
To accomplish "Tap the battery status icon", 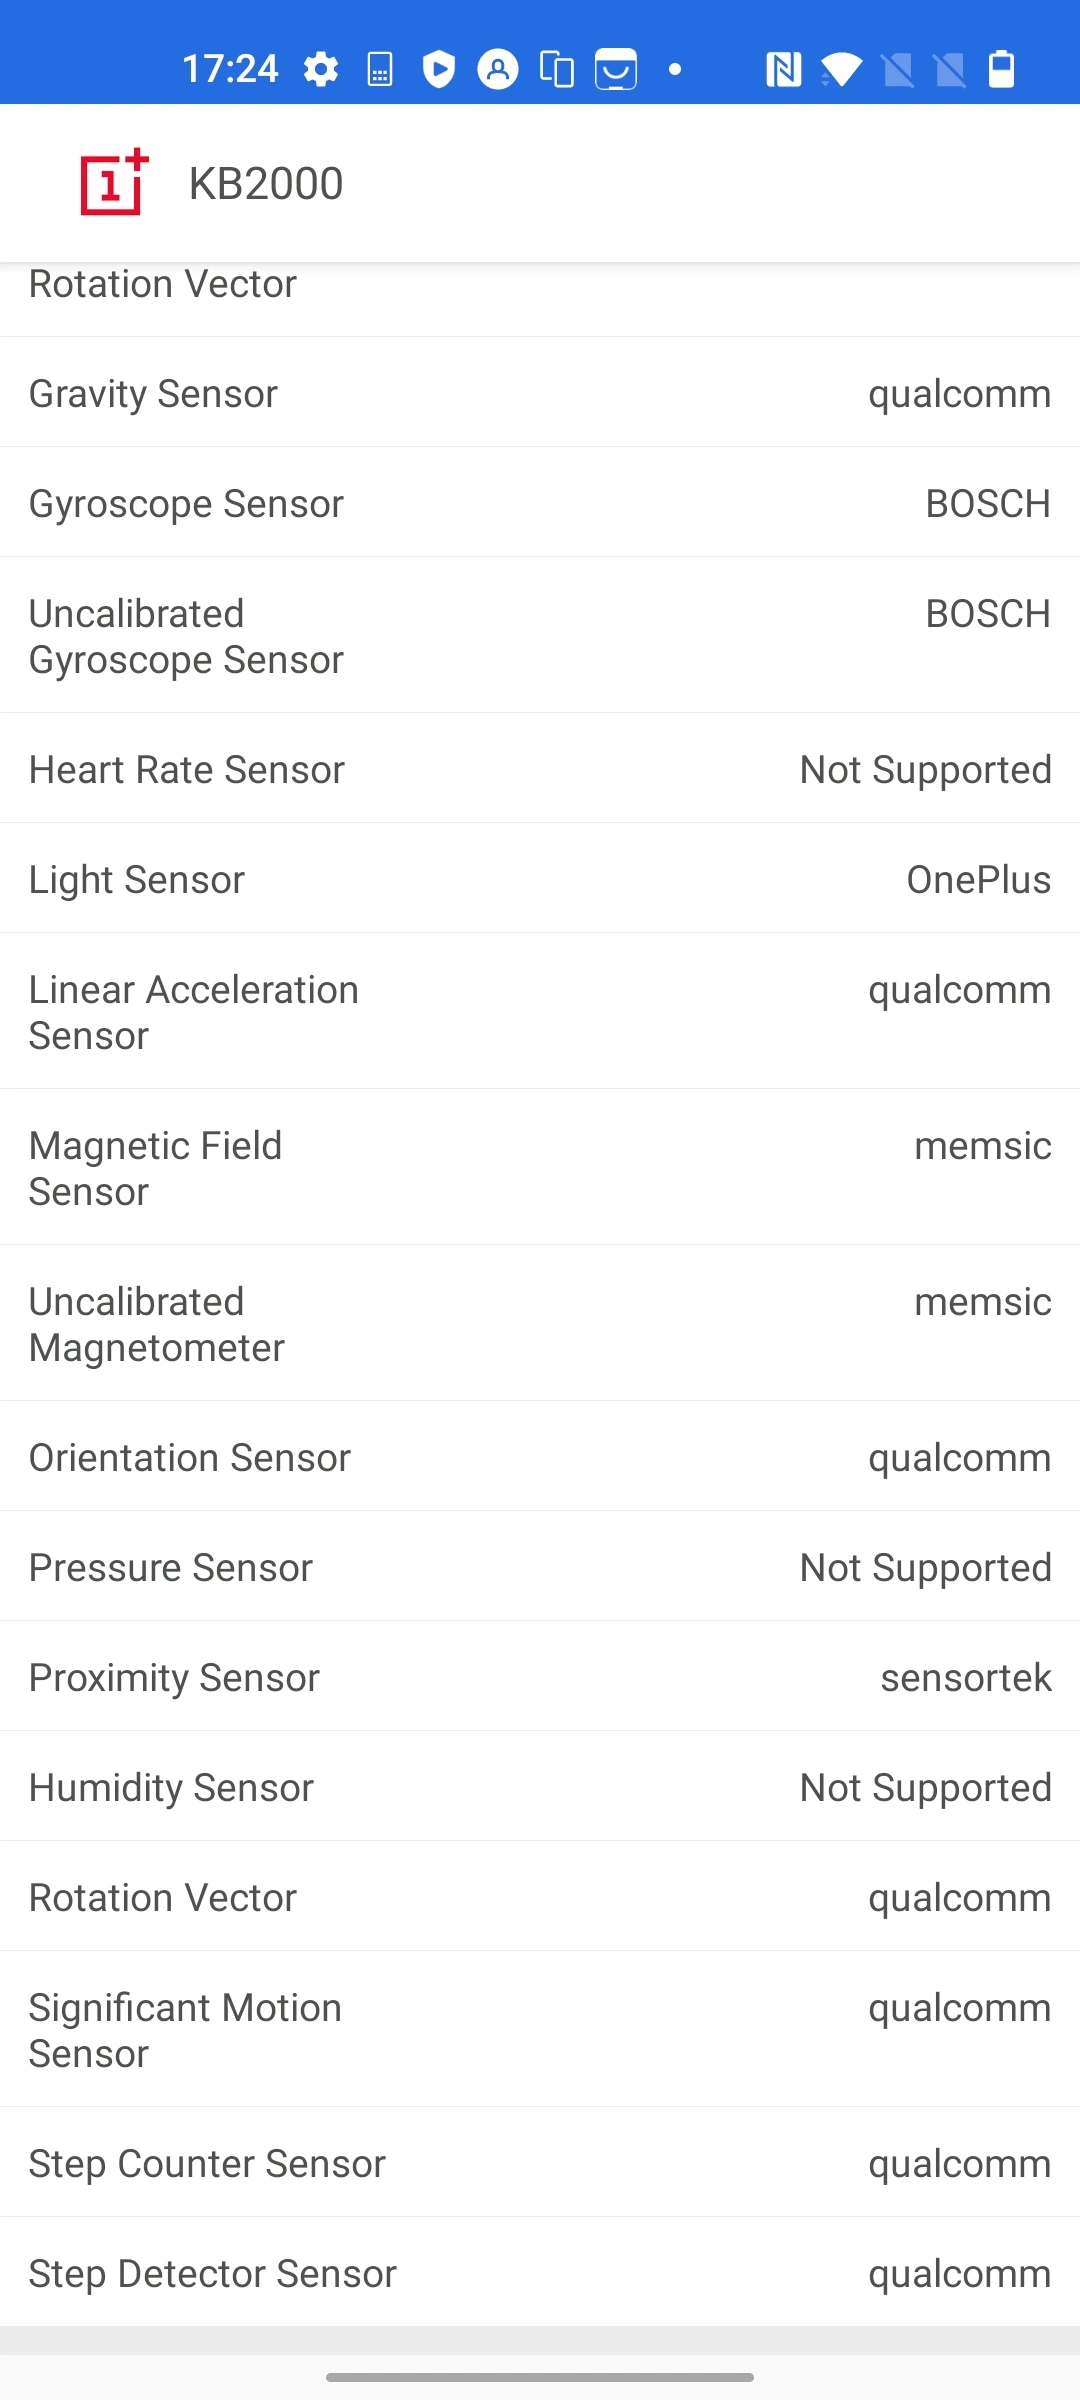I will point(1001,70).
